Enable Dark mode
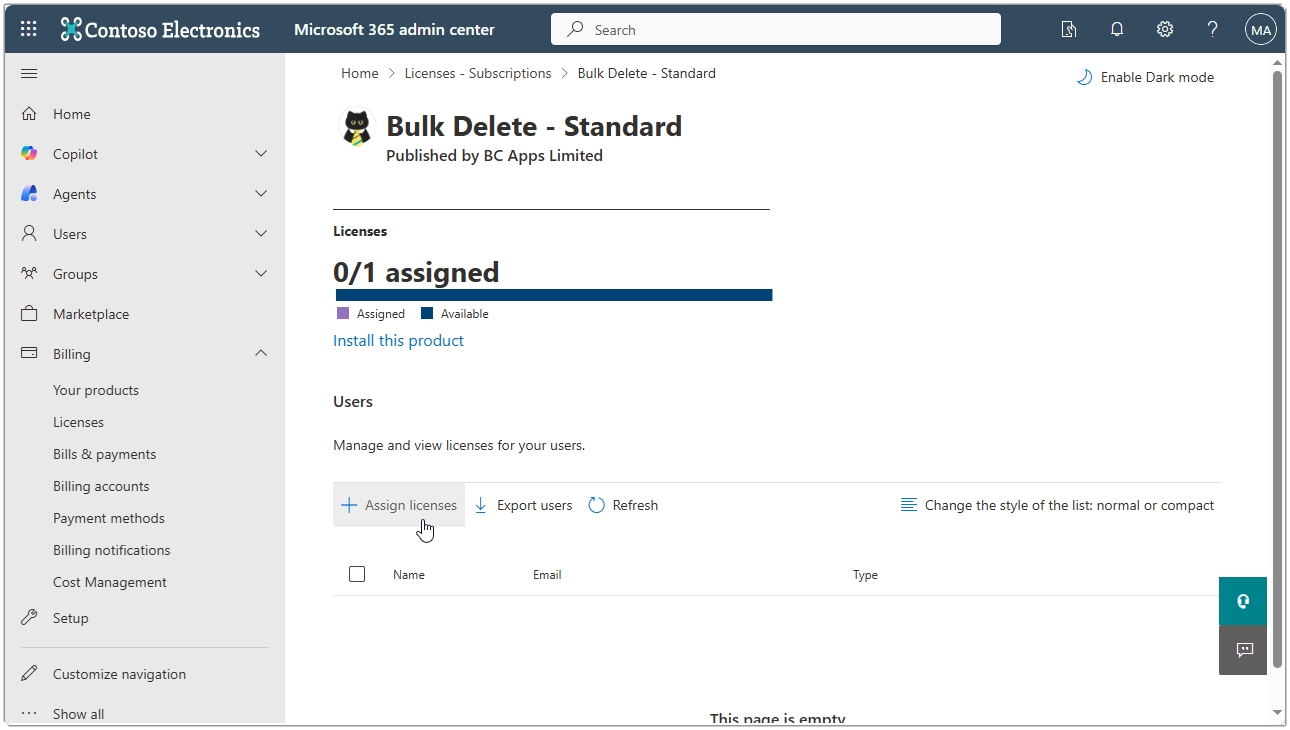This screenshot has width=1290, height=730. point(1145,76)
